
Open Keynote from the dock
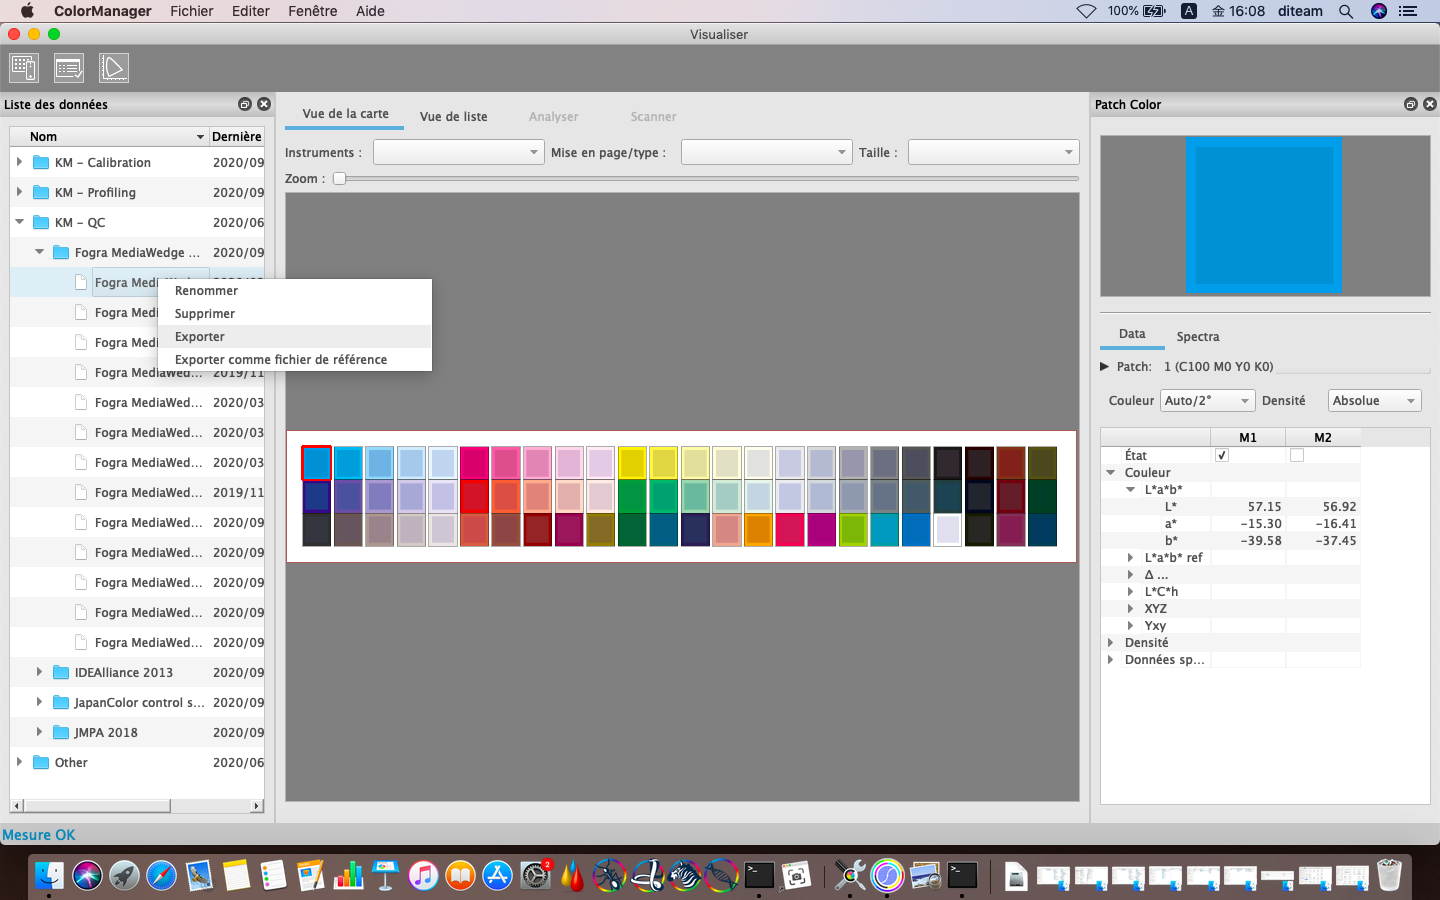tap(385, 876)
